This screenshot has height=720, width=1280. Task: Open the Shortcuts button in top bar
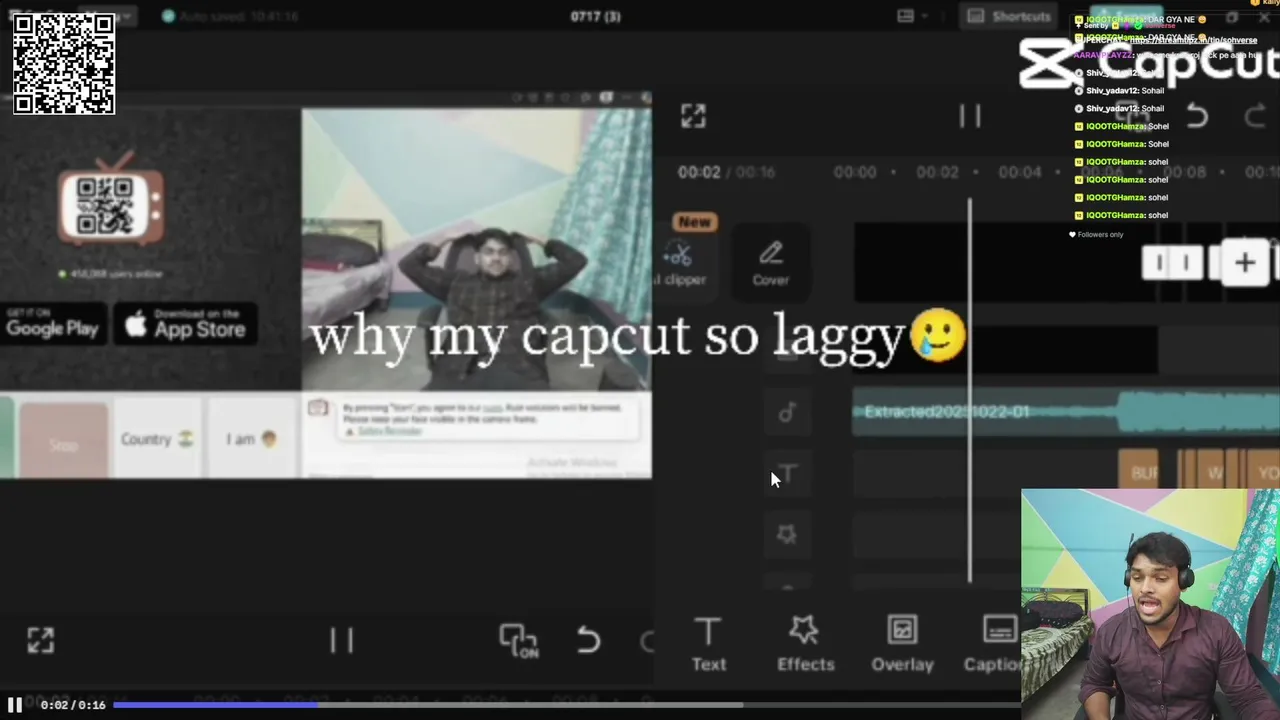(x=1009, y=16)
